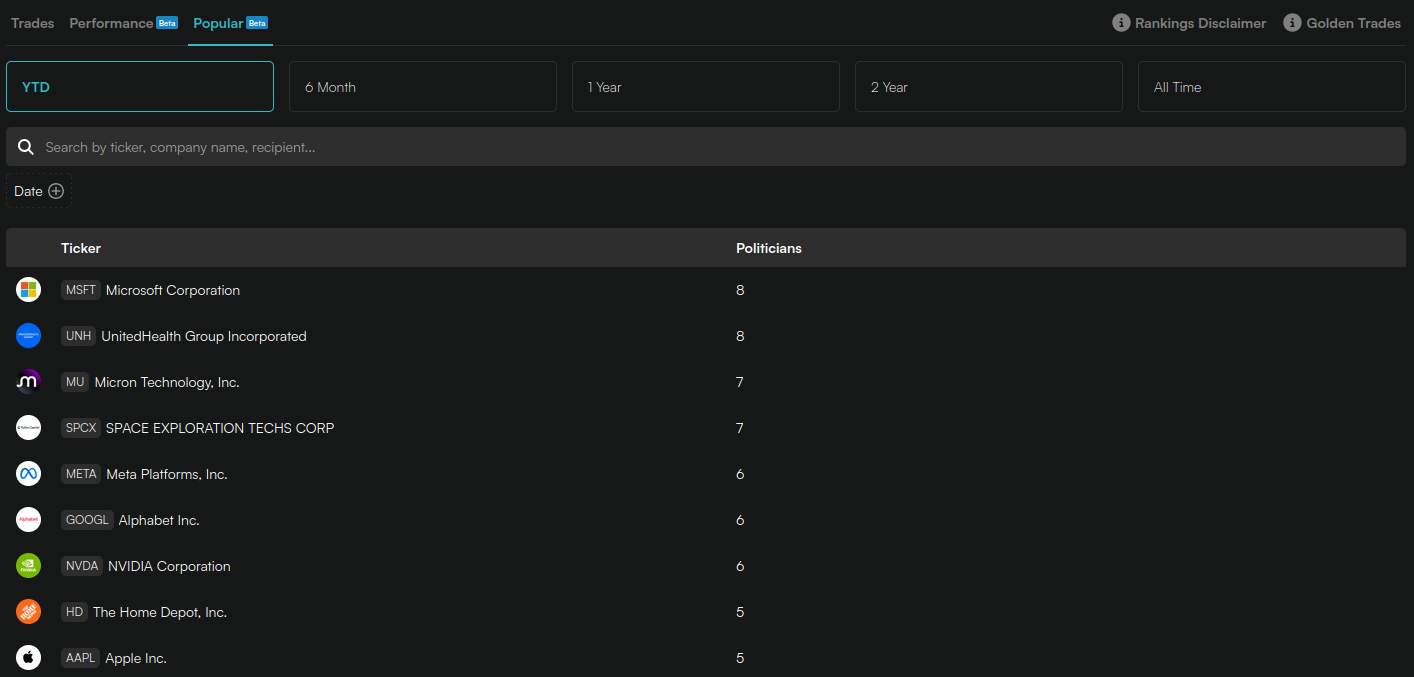Click the UnitedHealth Group logo icon
The height and width of the screenshot is (677, 1414).
click(29, 336)
